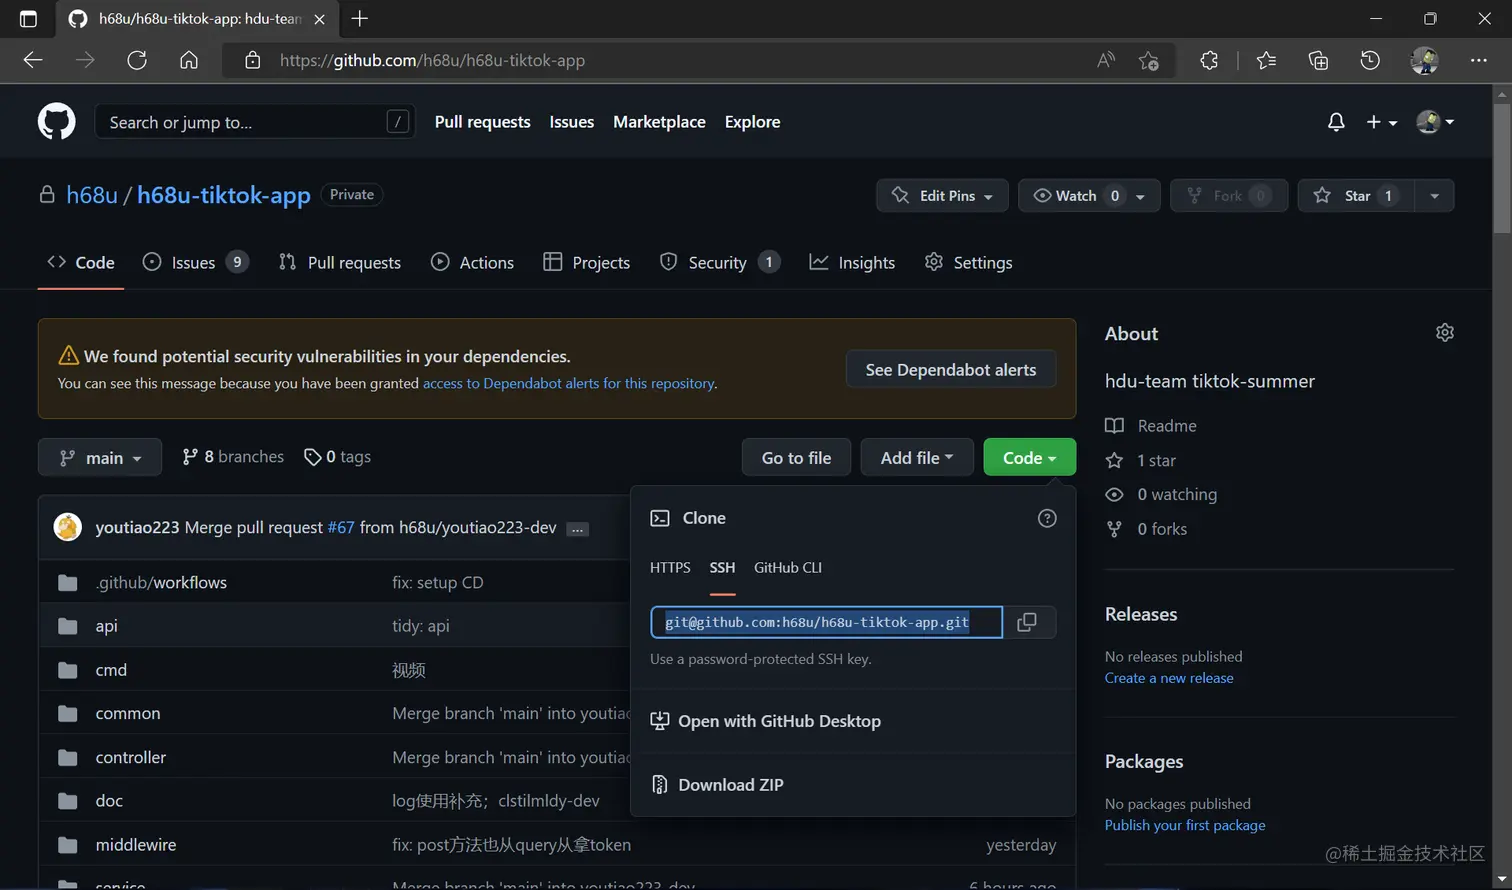Open the notifications bell

tap(1336, 122)
